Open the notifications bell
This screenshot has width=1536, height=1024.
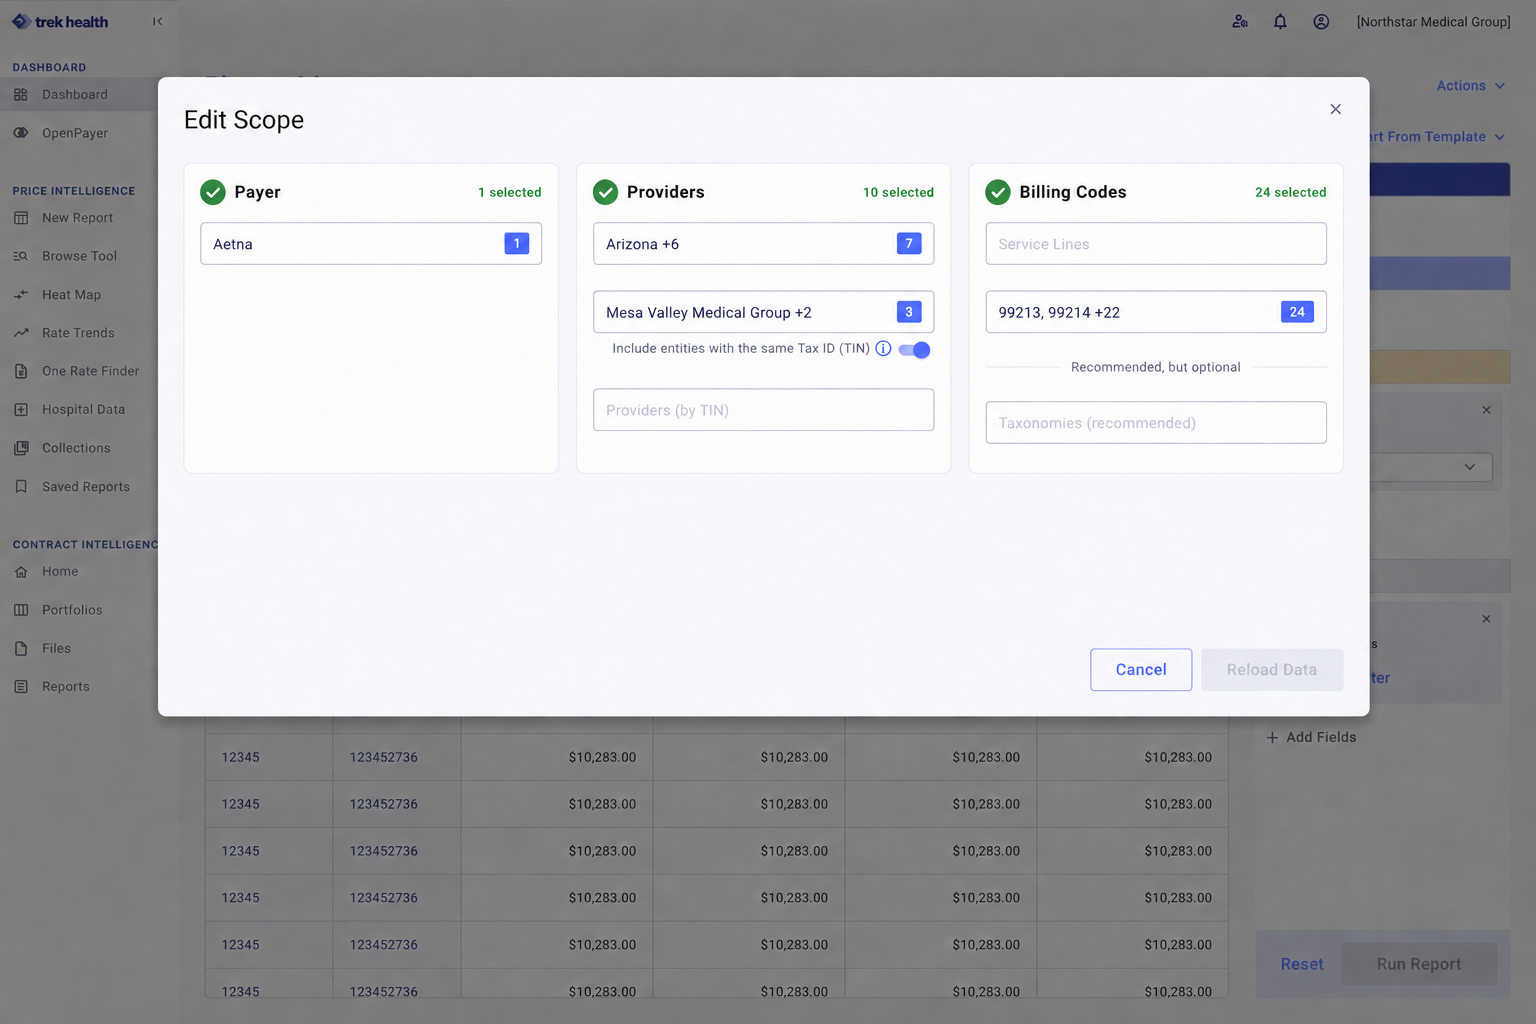pyautogui.click(x=1280, y=21)
